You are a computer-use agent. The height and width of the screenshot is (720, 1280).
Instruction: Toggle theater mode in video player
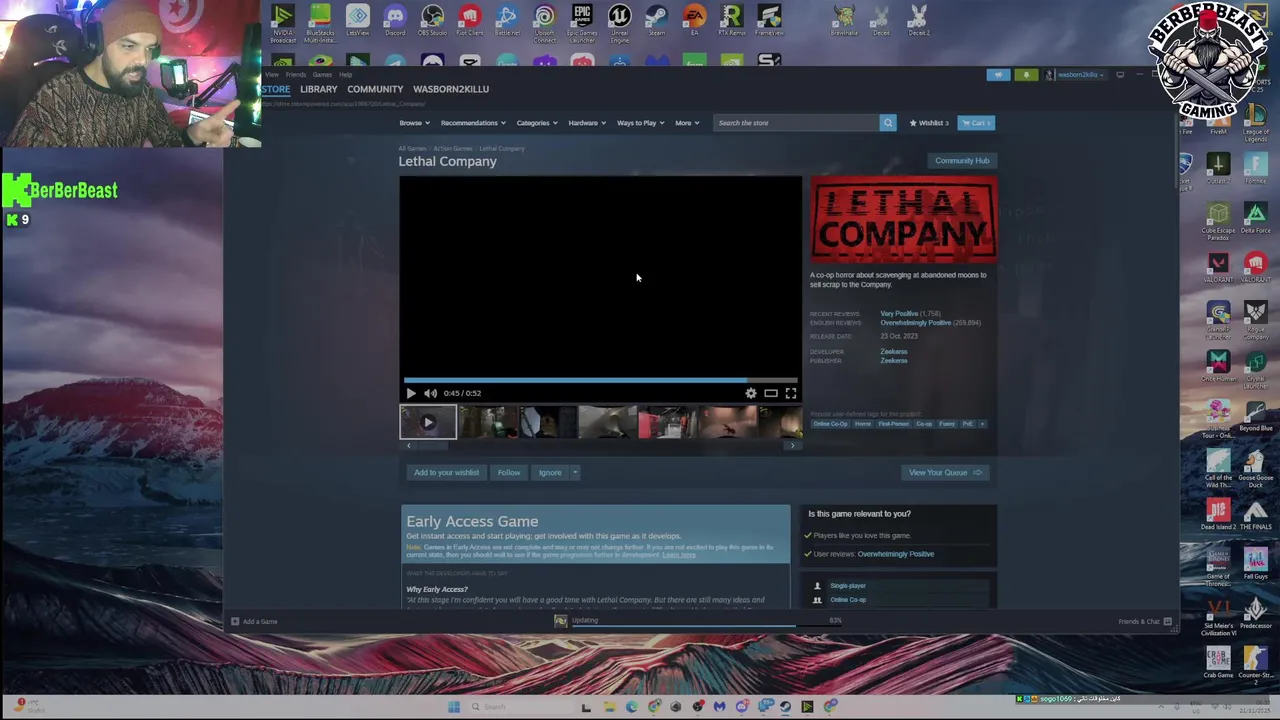click(771, 393)
